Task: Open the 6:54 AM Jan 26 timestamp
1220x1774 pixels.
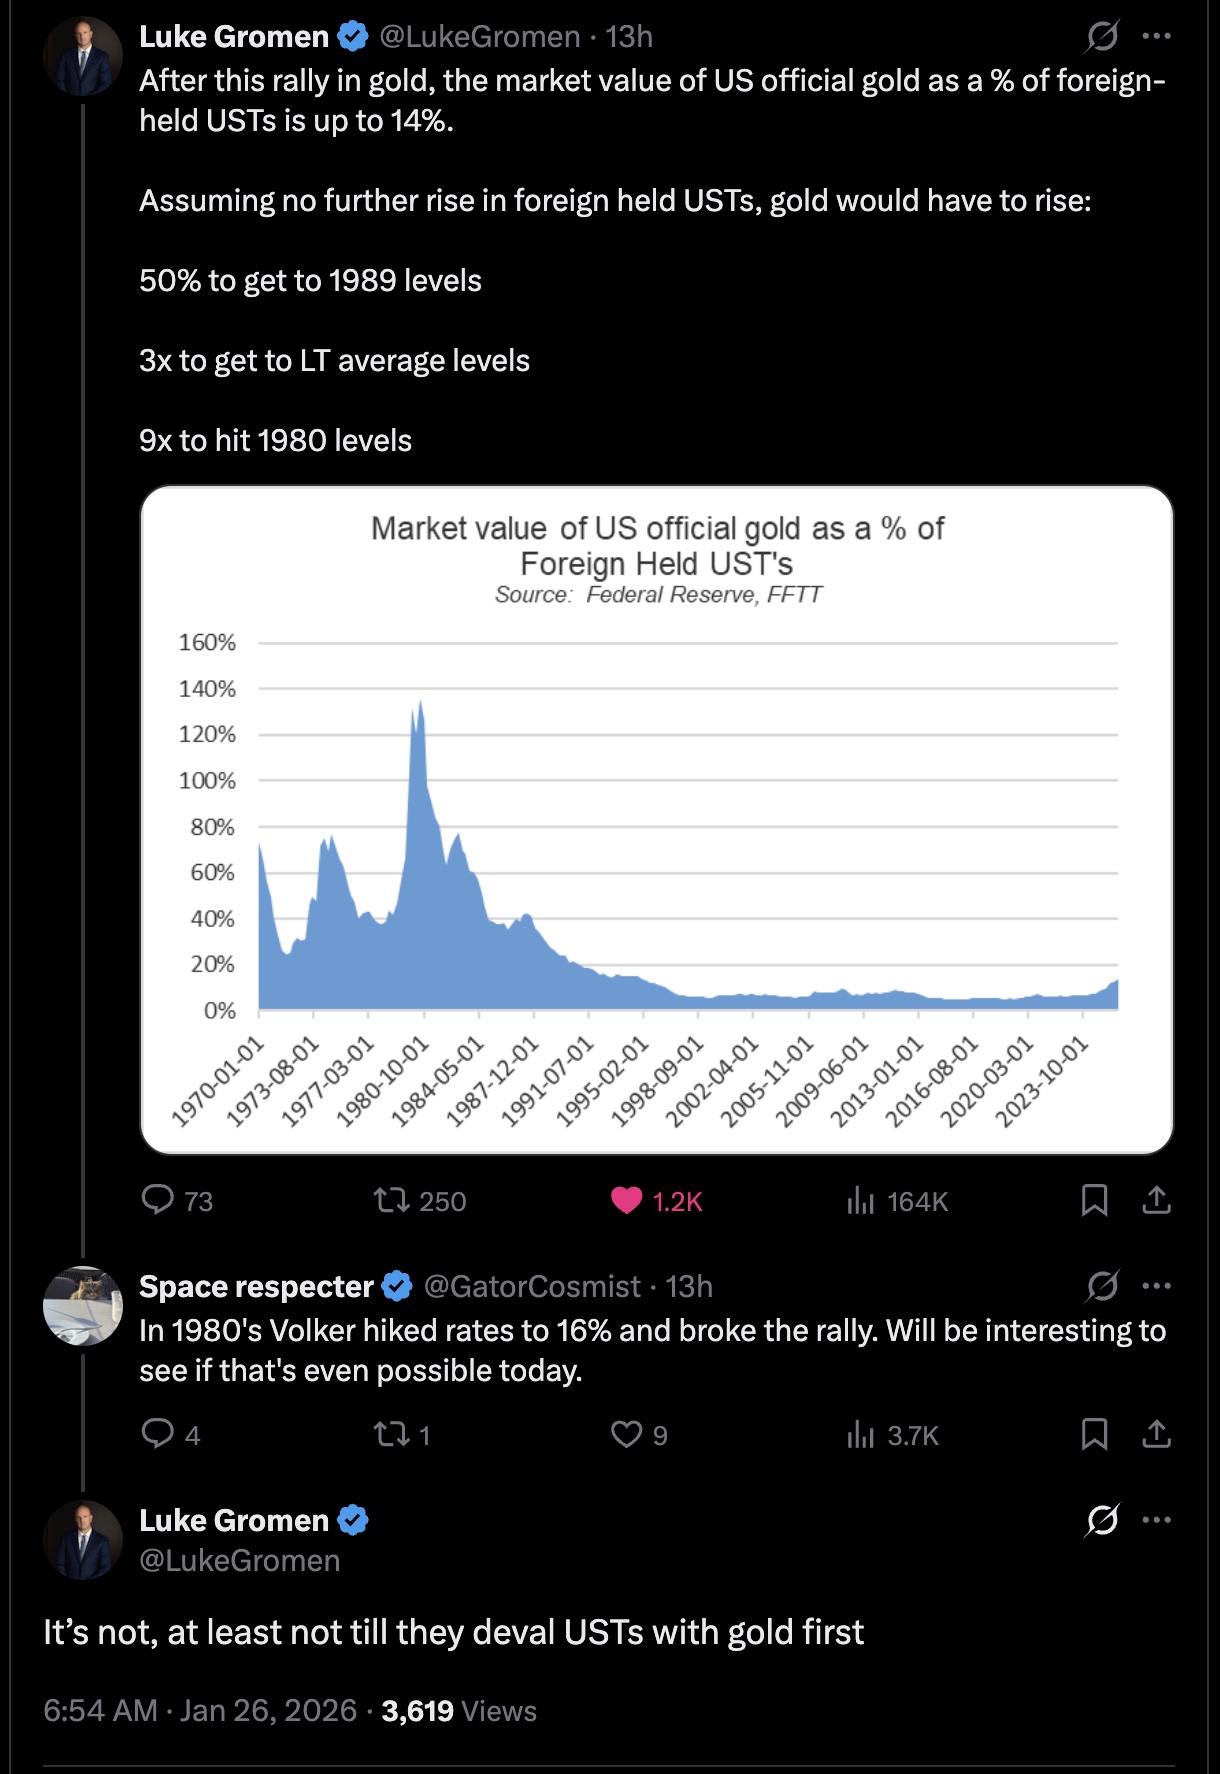Action: tap(200, 1711)
